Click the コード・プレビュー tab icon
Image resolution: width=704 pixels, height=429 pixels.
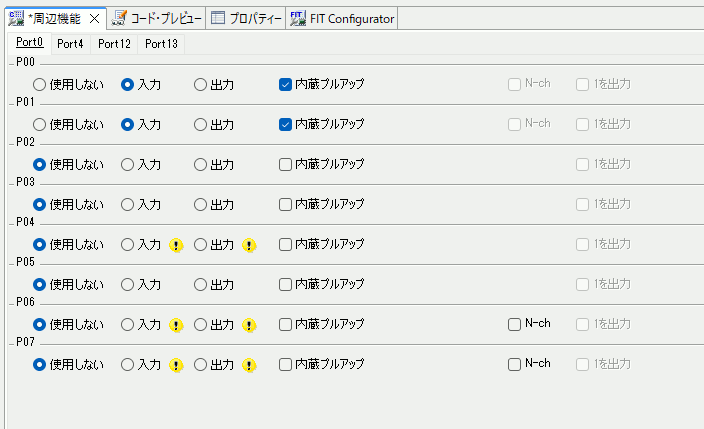tap(119, 18)
